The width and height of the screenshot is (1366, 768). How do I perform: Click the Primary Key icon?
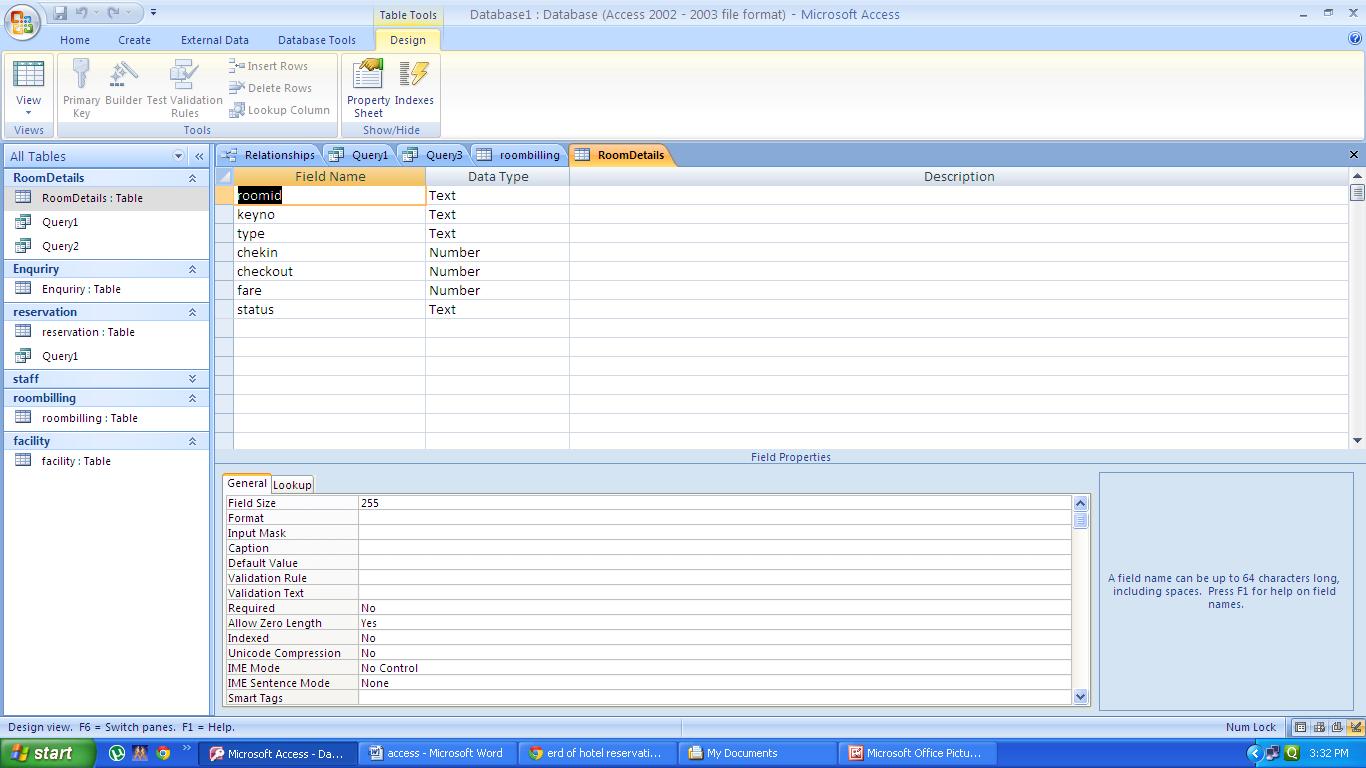[81, 88]
